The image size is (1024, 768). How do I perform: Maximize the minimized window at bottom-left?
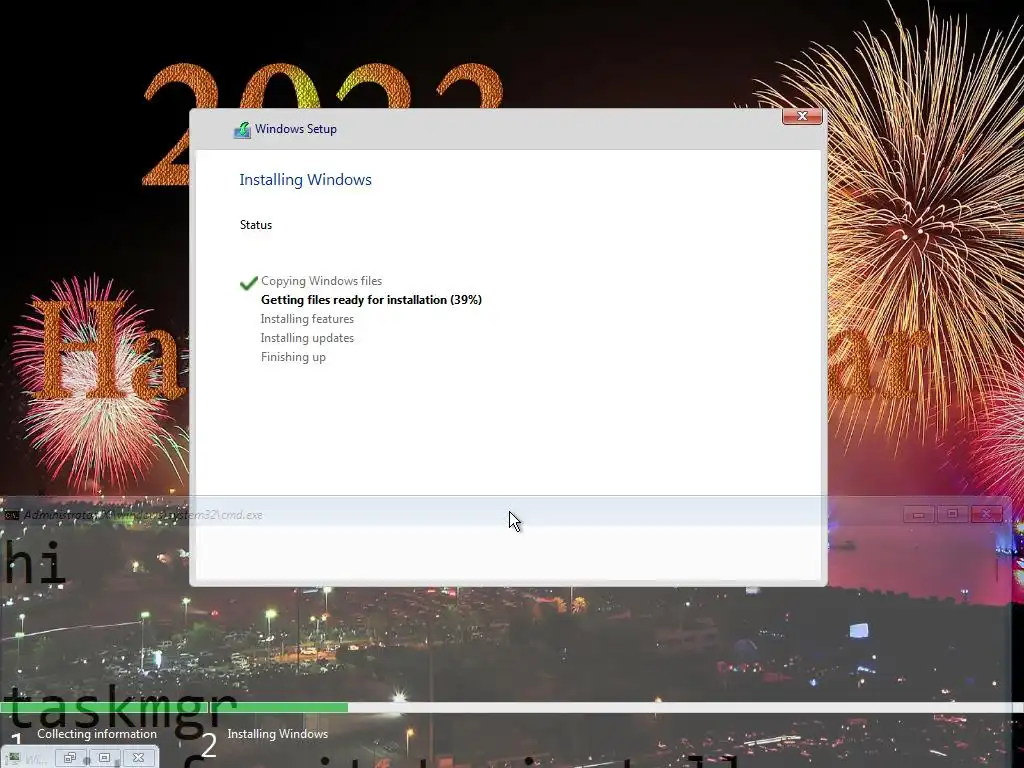[104, 758]
